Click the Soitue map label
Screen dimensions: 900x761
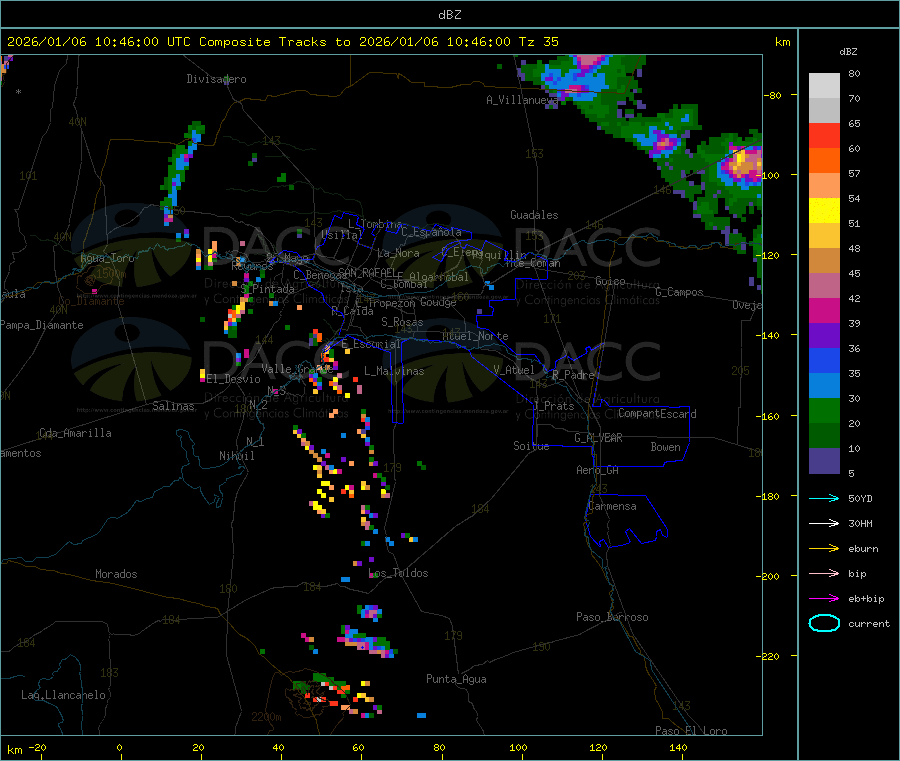(x=531, y=446)
